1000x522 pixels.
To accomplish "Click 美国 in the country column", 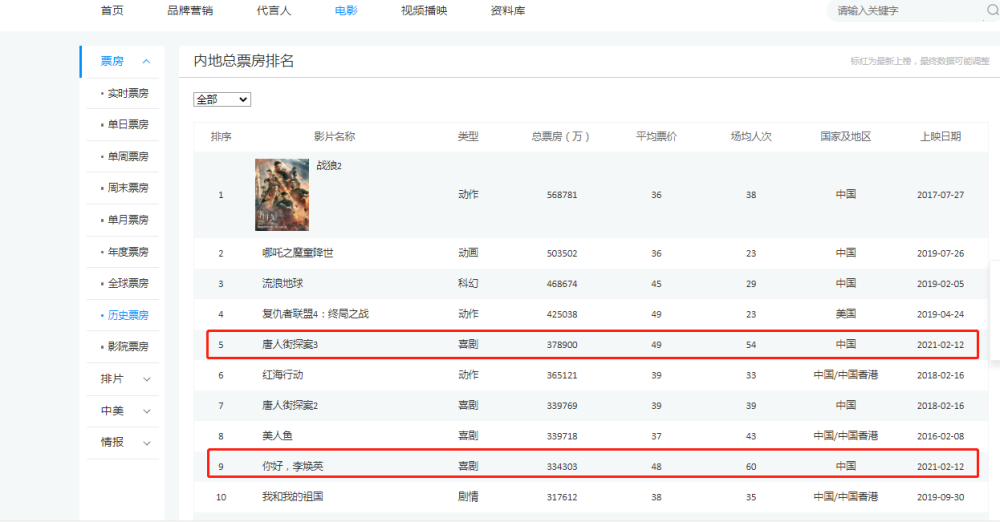I will (x=846, y=314).
